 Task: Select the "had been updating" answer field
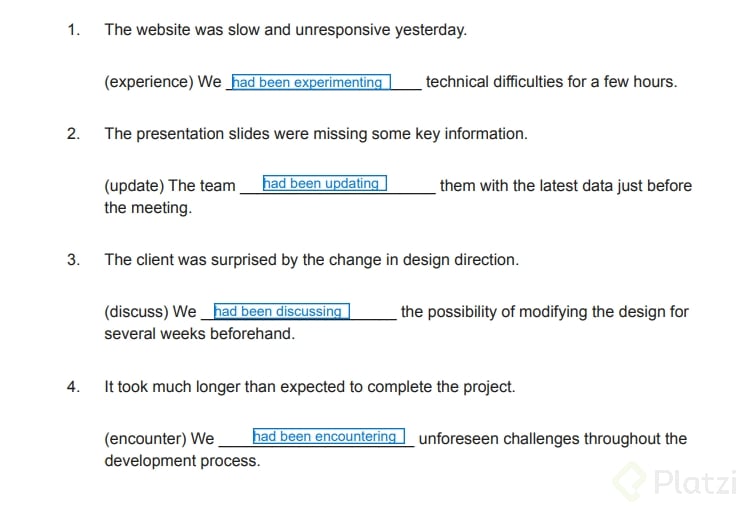[324, 184]
